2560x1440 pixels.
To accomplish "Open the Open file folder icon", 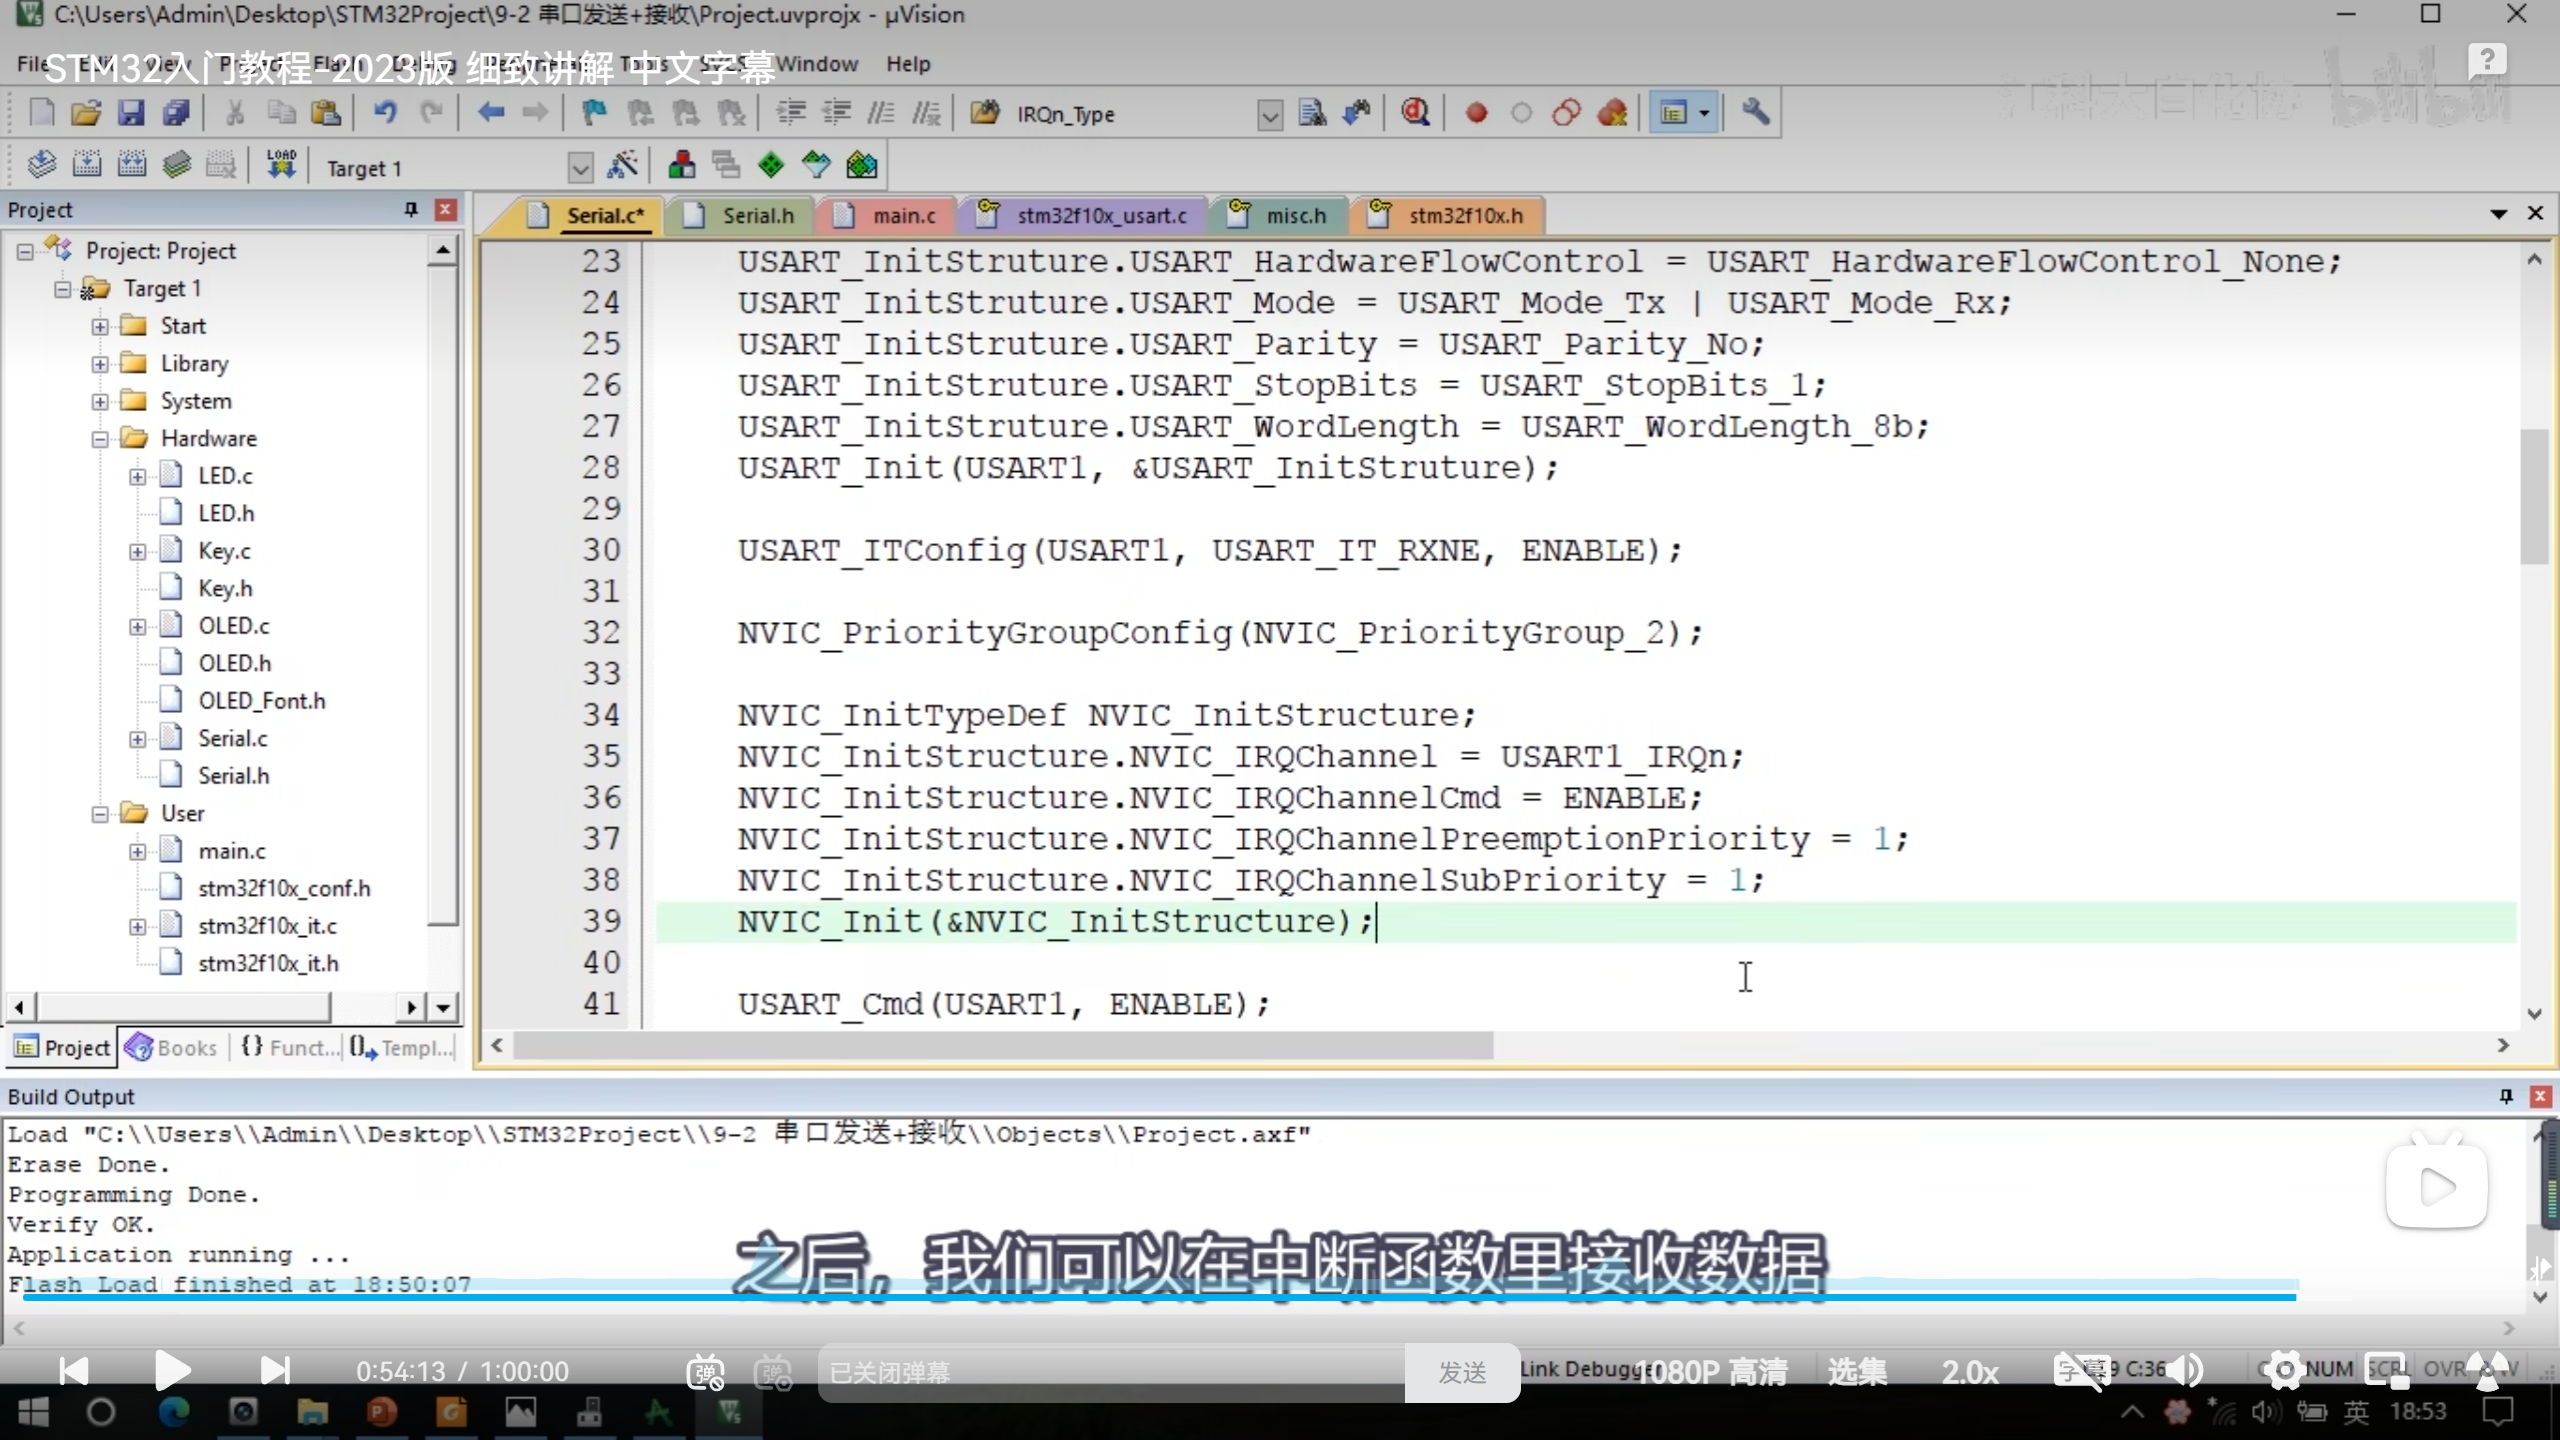I will coord(86,113).
